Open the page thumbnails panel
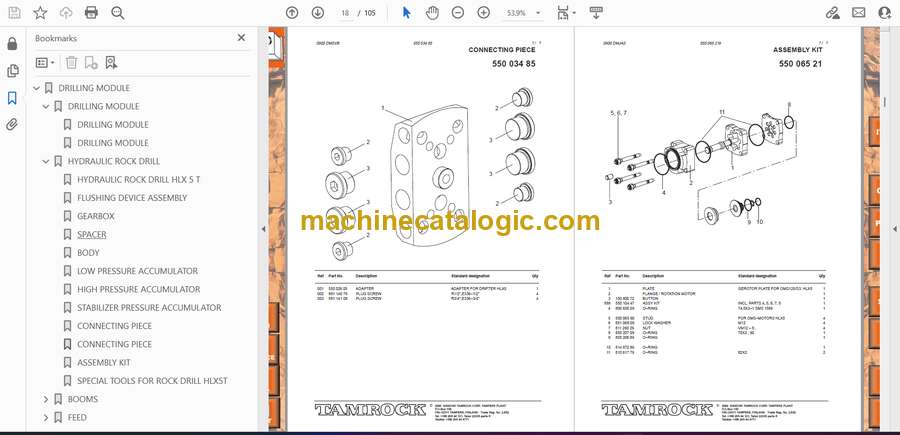Screen dimensions: 900x435 [12, 71]
